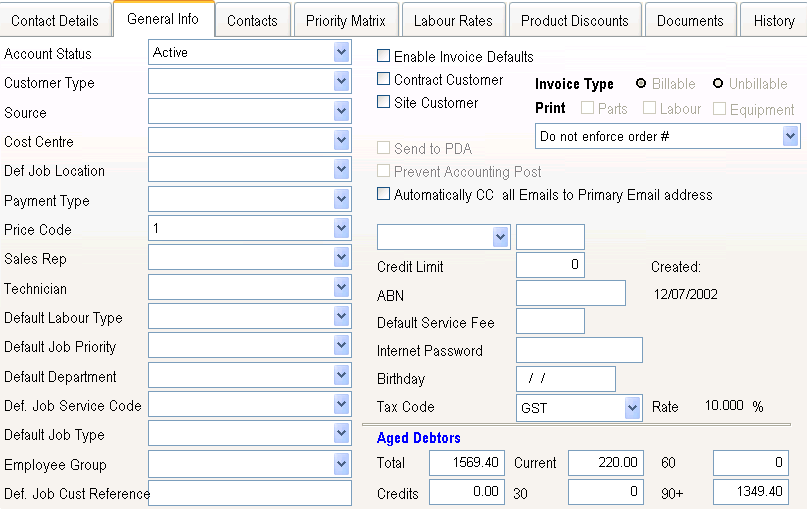807x509 pixels.
Task: Open the order number enforcement dropdown
Action: pyautogui.click(x=790, y=136)
